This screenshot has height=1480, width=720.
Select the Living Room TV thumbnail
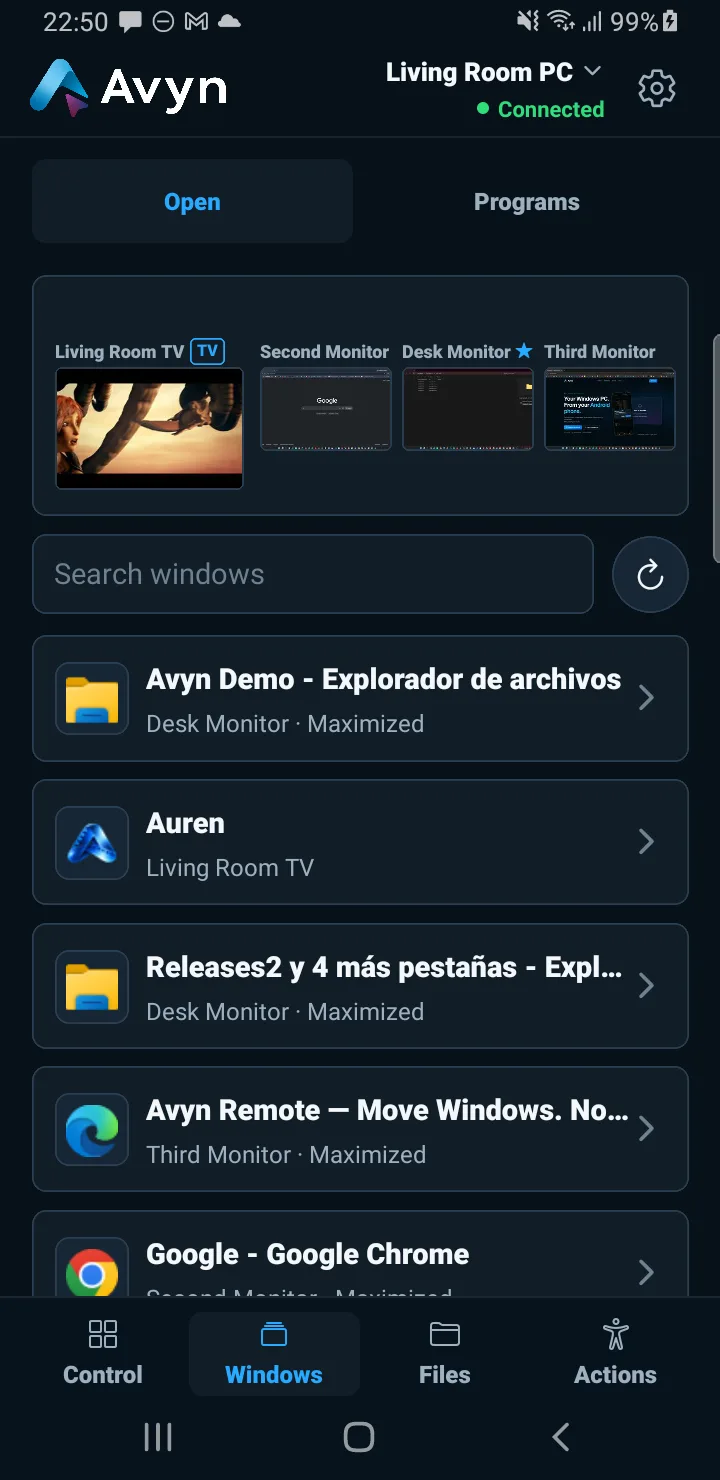(x=149, y=428)
